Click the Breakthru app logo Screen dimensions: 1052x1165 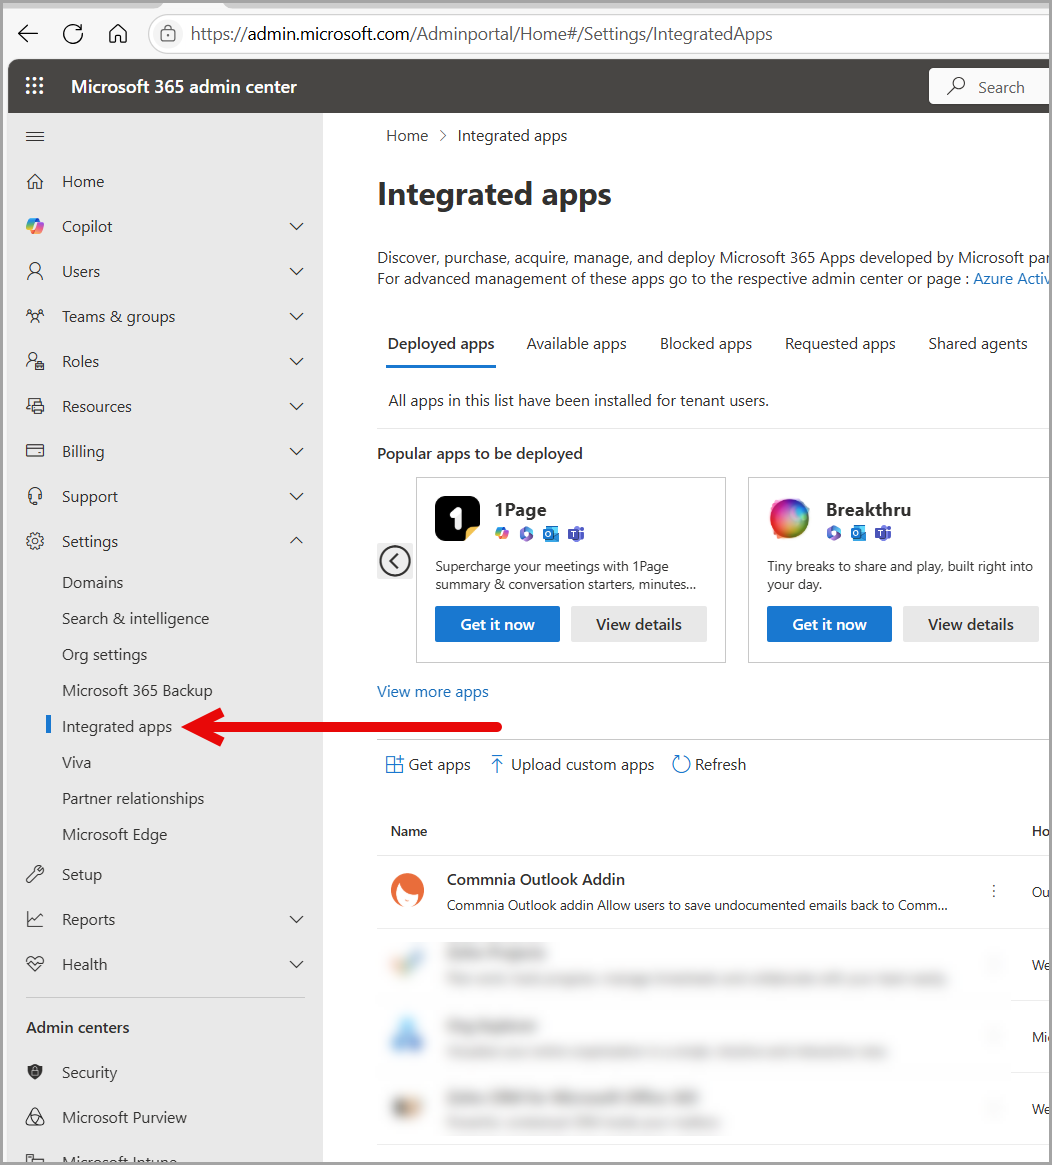(x=789, y=519)
